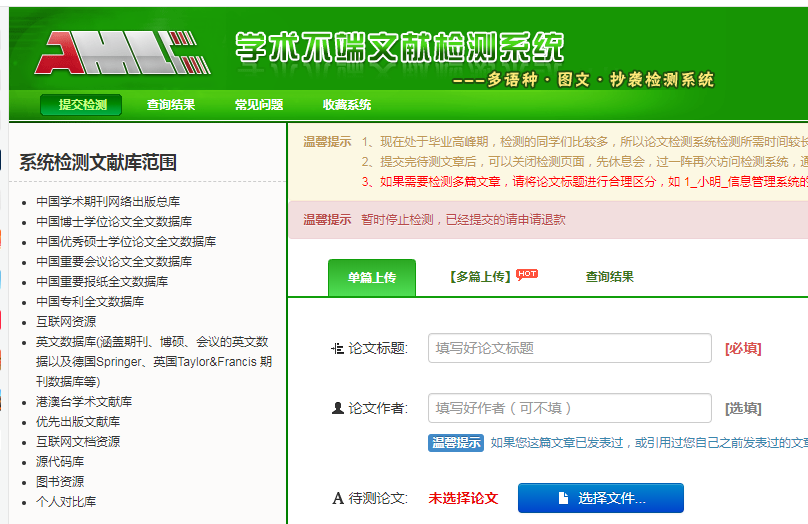Screen dimensions: 808x524
Task: Click the blue 温馨提示 badge under author field
Action: [x=456, y=443]
